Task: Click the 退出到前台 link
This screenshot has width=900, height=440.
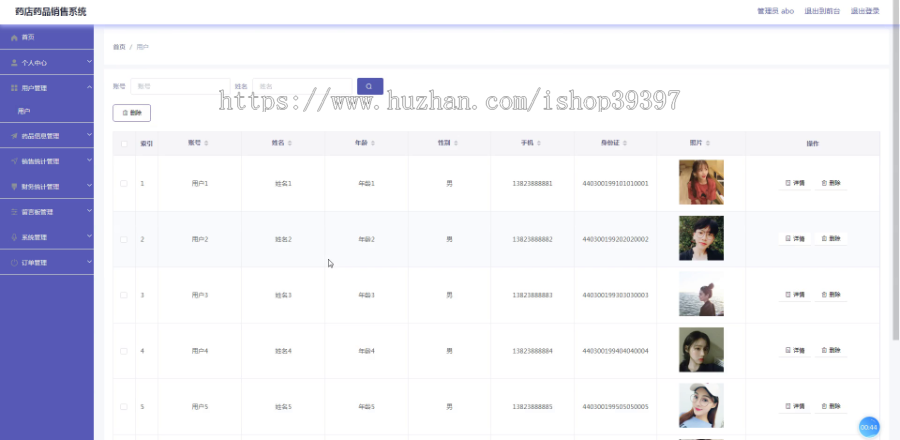Action: tap(822, 11)
